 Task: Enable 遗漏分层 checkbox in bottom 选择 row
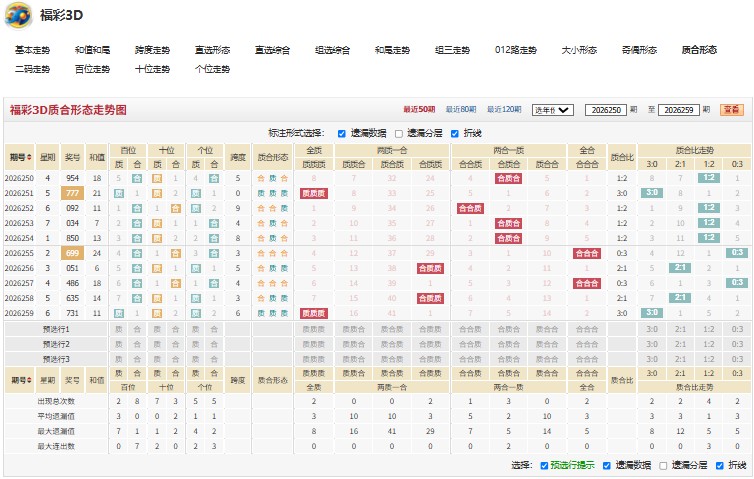[663, 466]
